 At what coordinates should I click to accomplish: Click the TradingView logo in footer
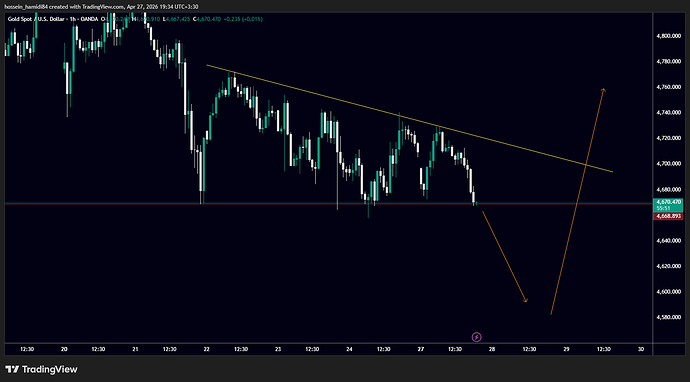coord(41,369)
